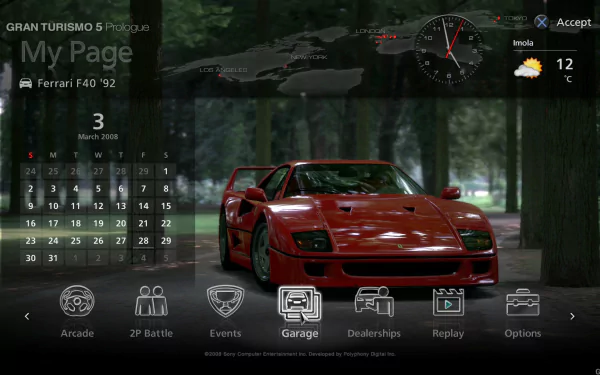
Task: Click the car icon beside Ferrari F40 '92
Action: coord(26,83)
